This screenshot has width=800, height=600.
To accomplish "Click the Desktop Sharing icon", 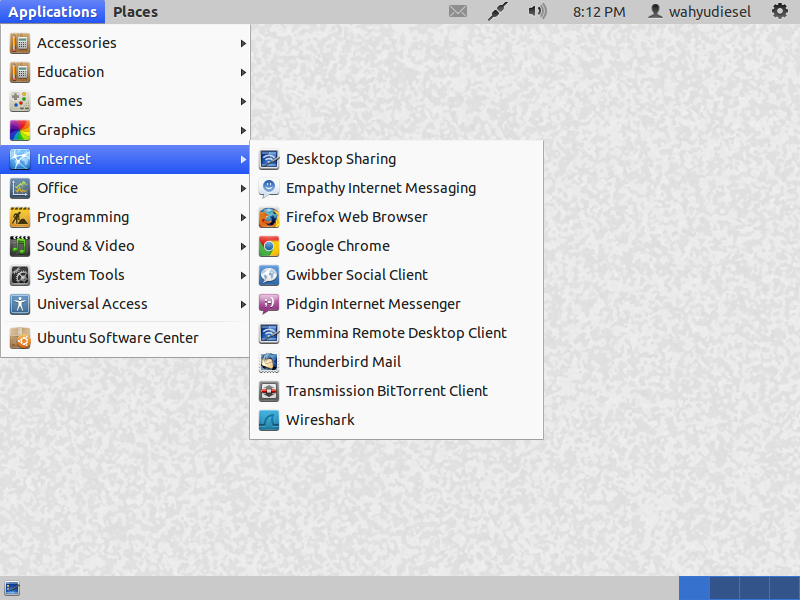I will click(x=269, y=159).
